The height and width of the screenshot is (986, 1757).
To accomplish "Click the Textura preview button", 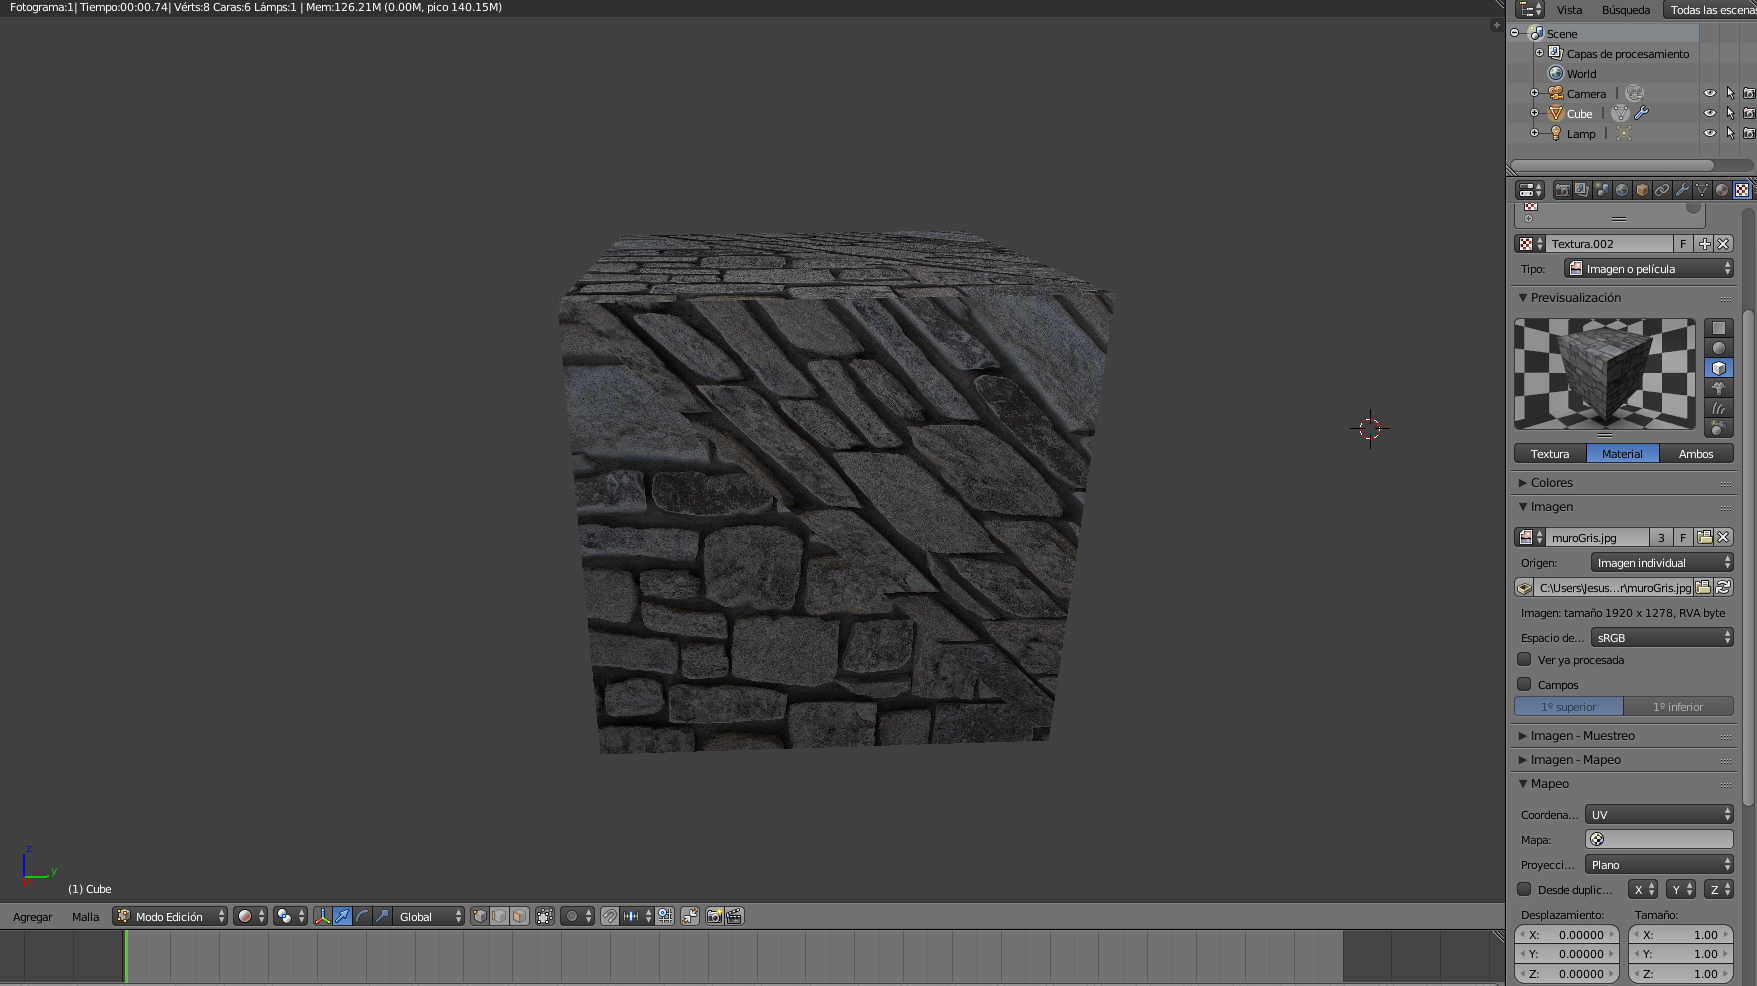I will (1550, 454).
